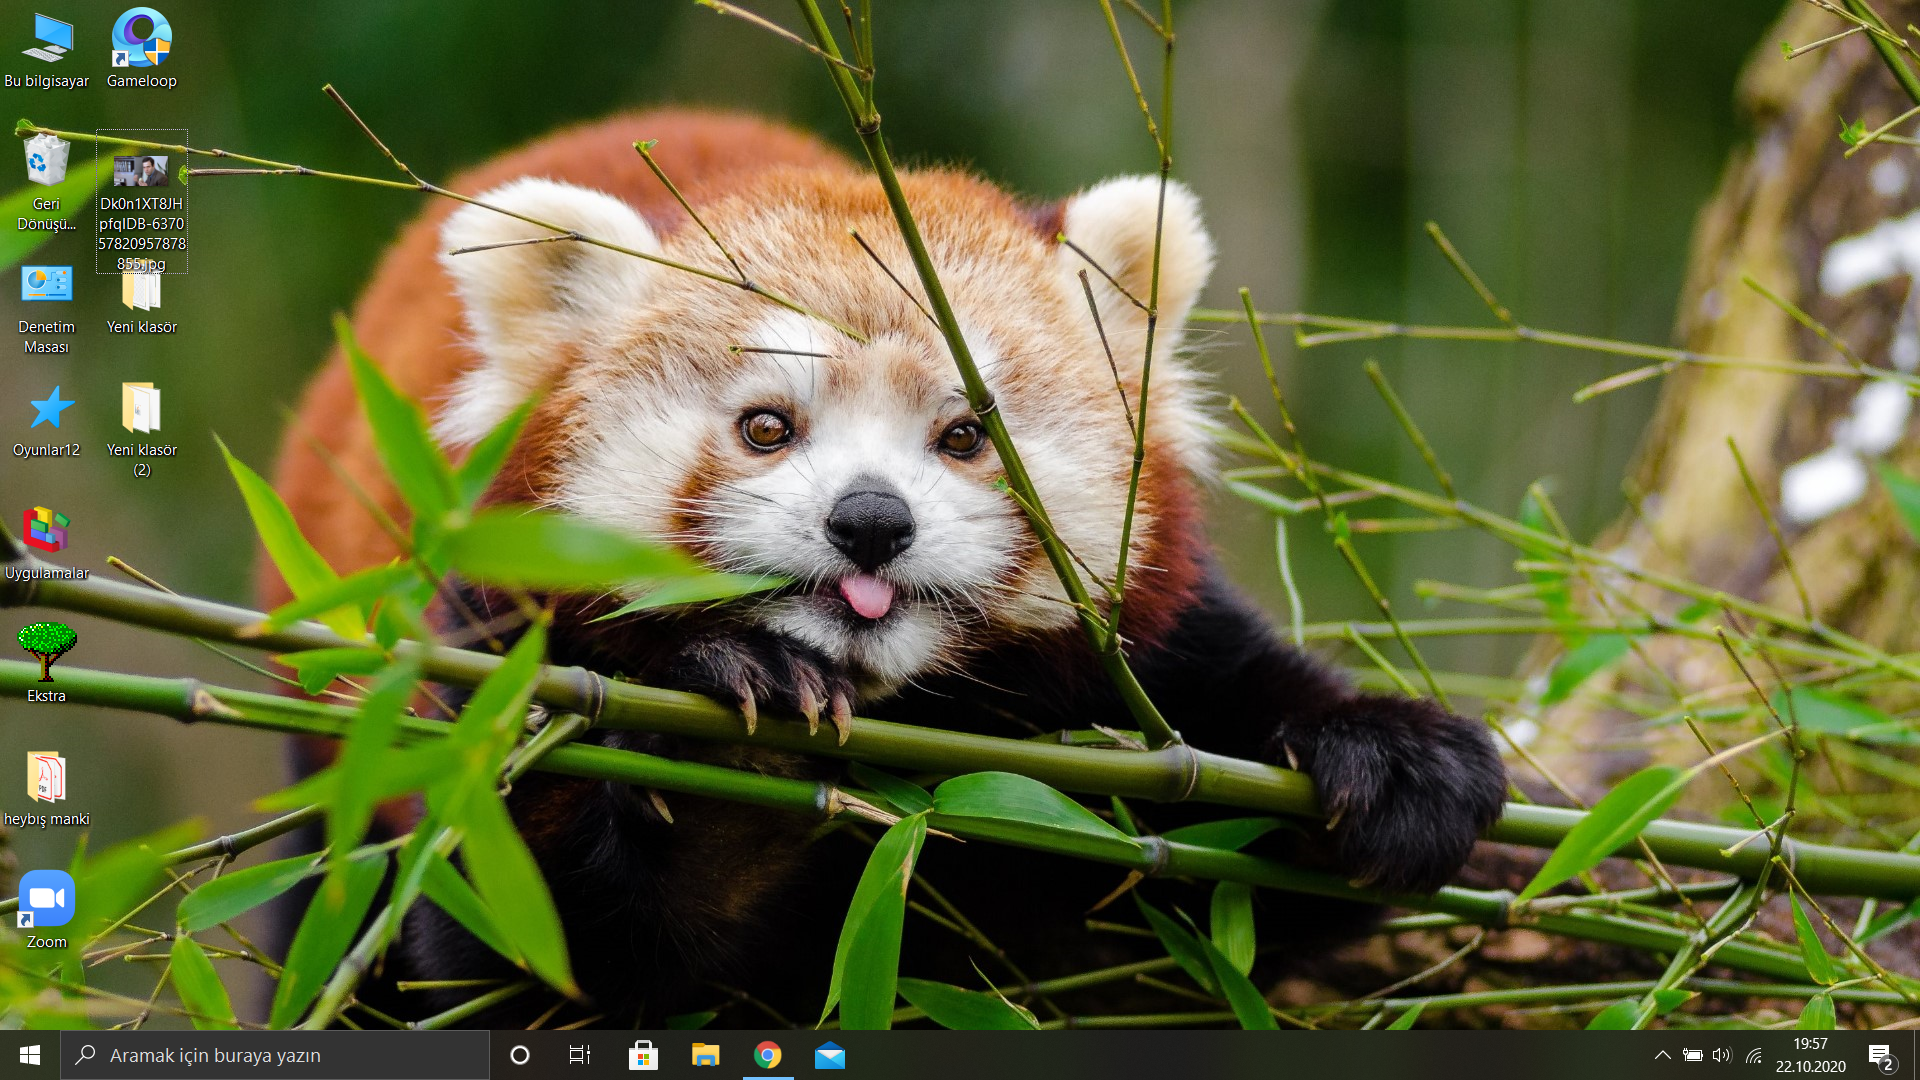This screenshot has height=1080, width=1920.
Task: Open the Yeni klasör folder
Action: [x=141, y=300]
